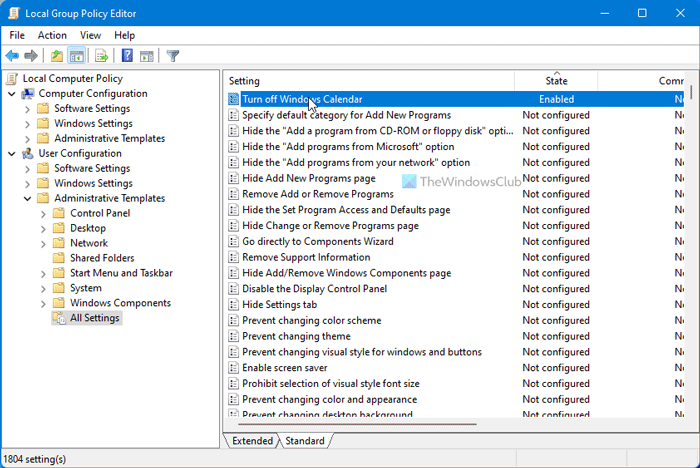Toggle the Action Pane toolbar button
The width and height of the screenshot is (700, 468).
[146, 56]
